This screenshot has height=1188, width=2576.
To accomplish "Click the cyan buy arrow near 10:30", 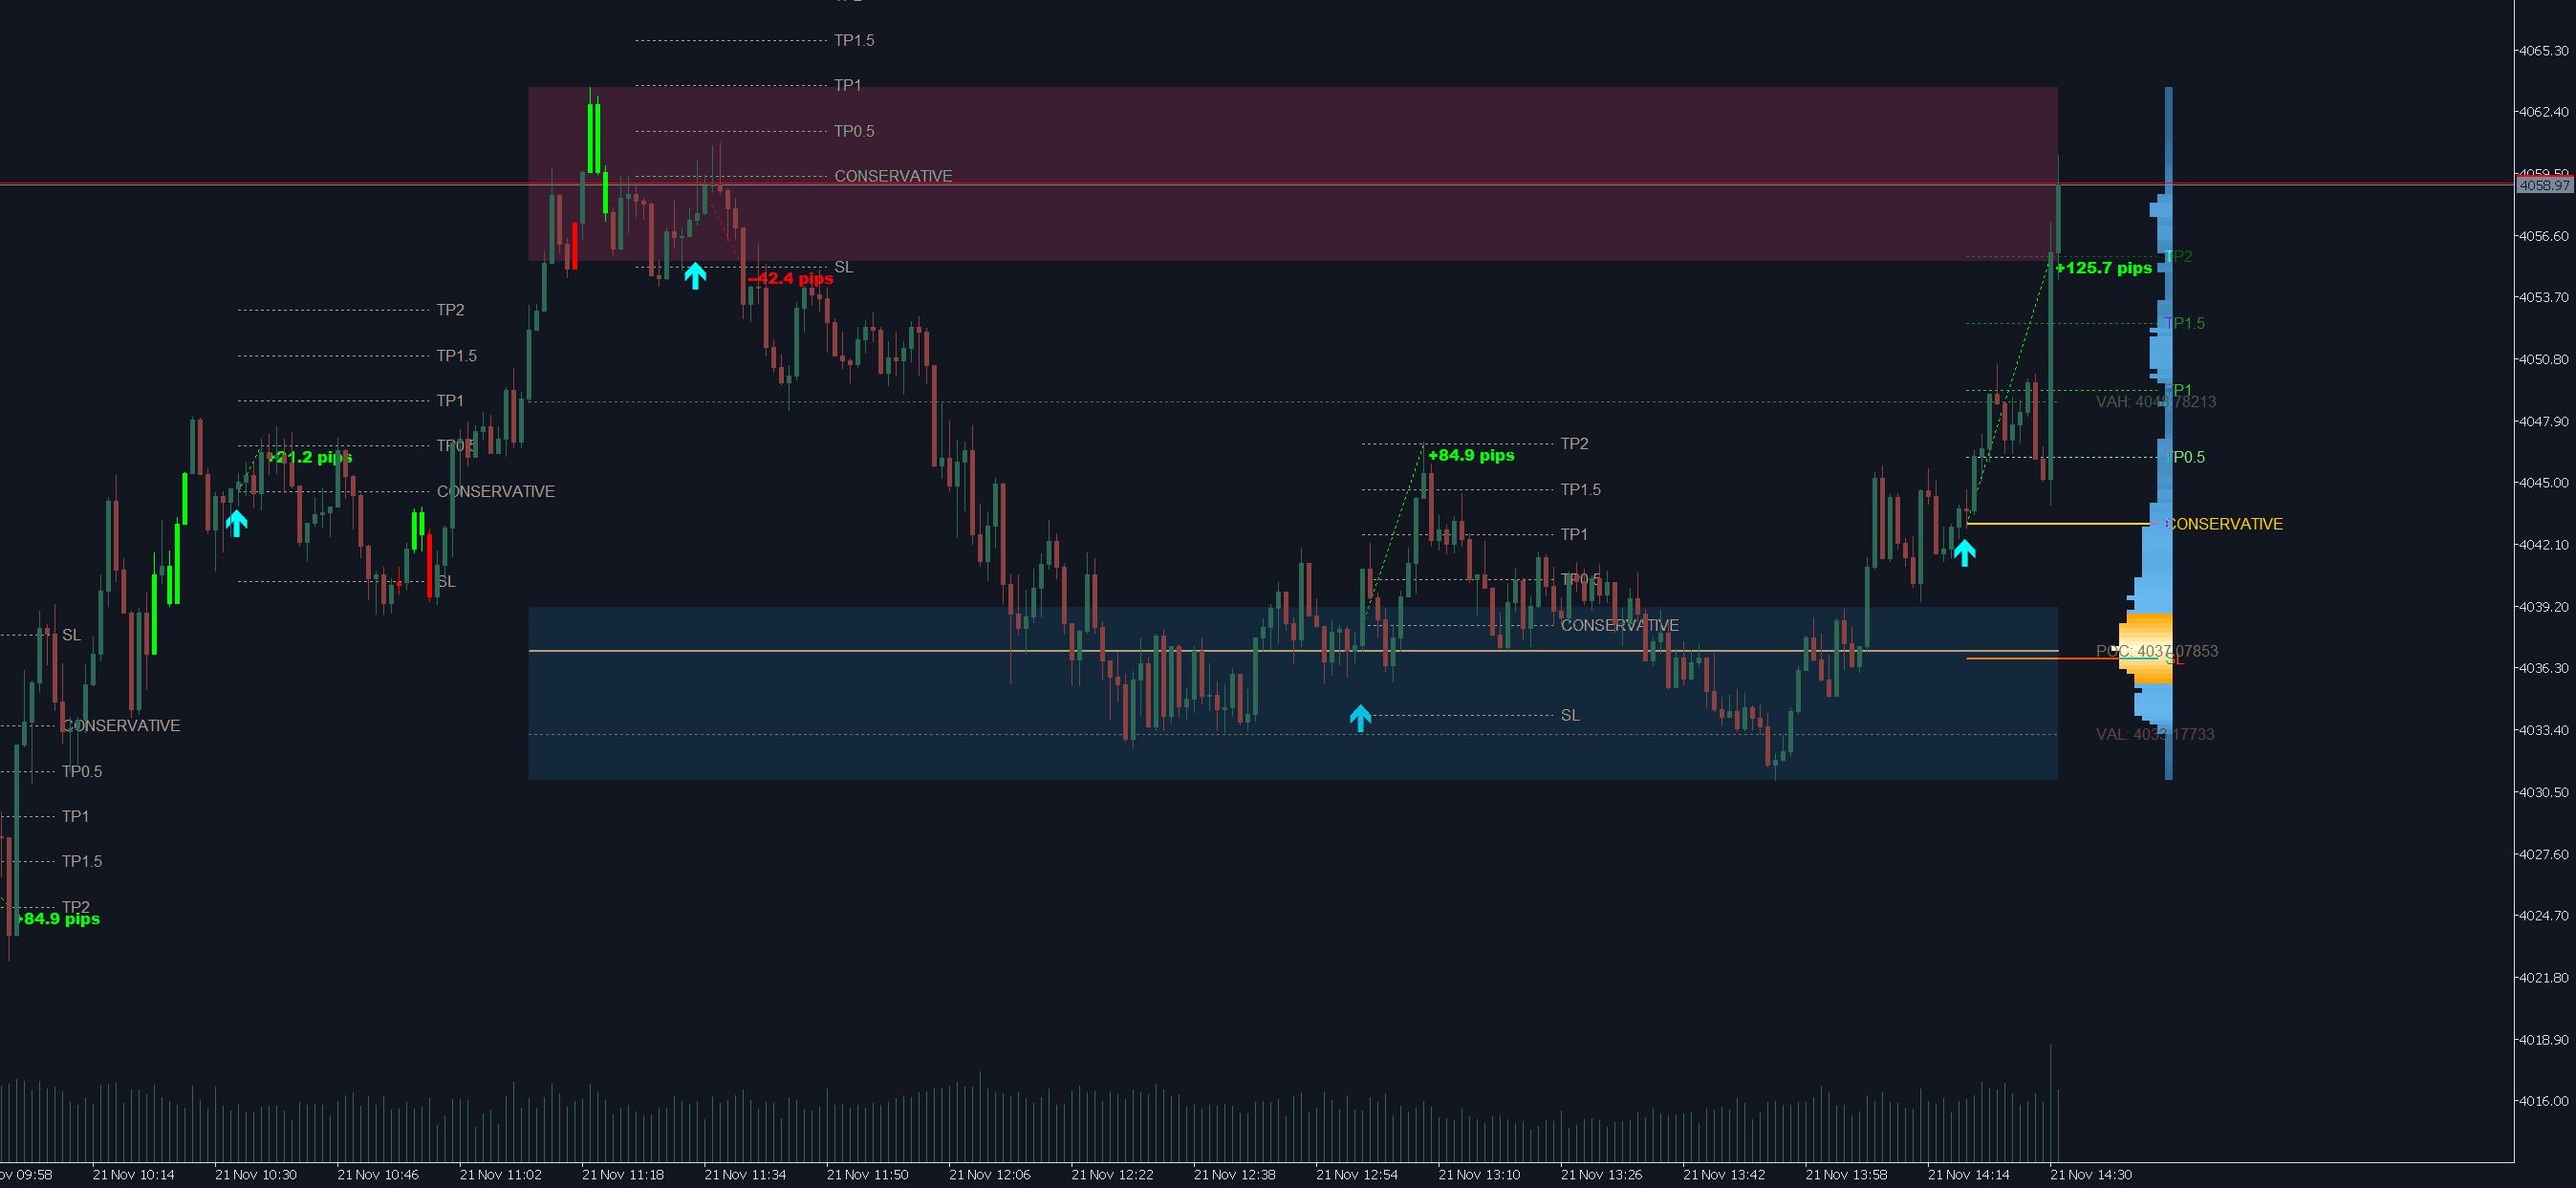I will pyautogui.click(x=236, y=523).
